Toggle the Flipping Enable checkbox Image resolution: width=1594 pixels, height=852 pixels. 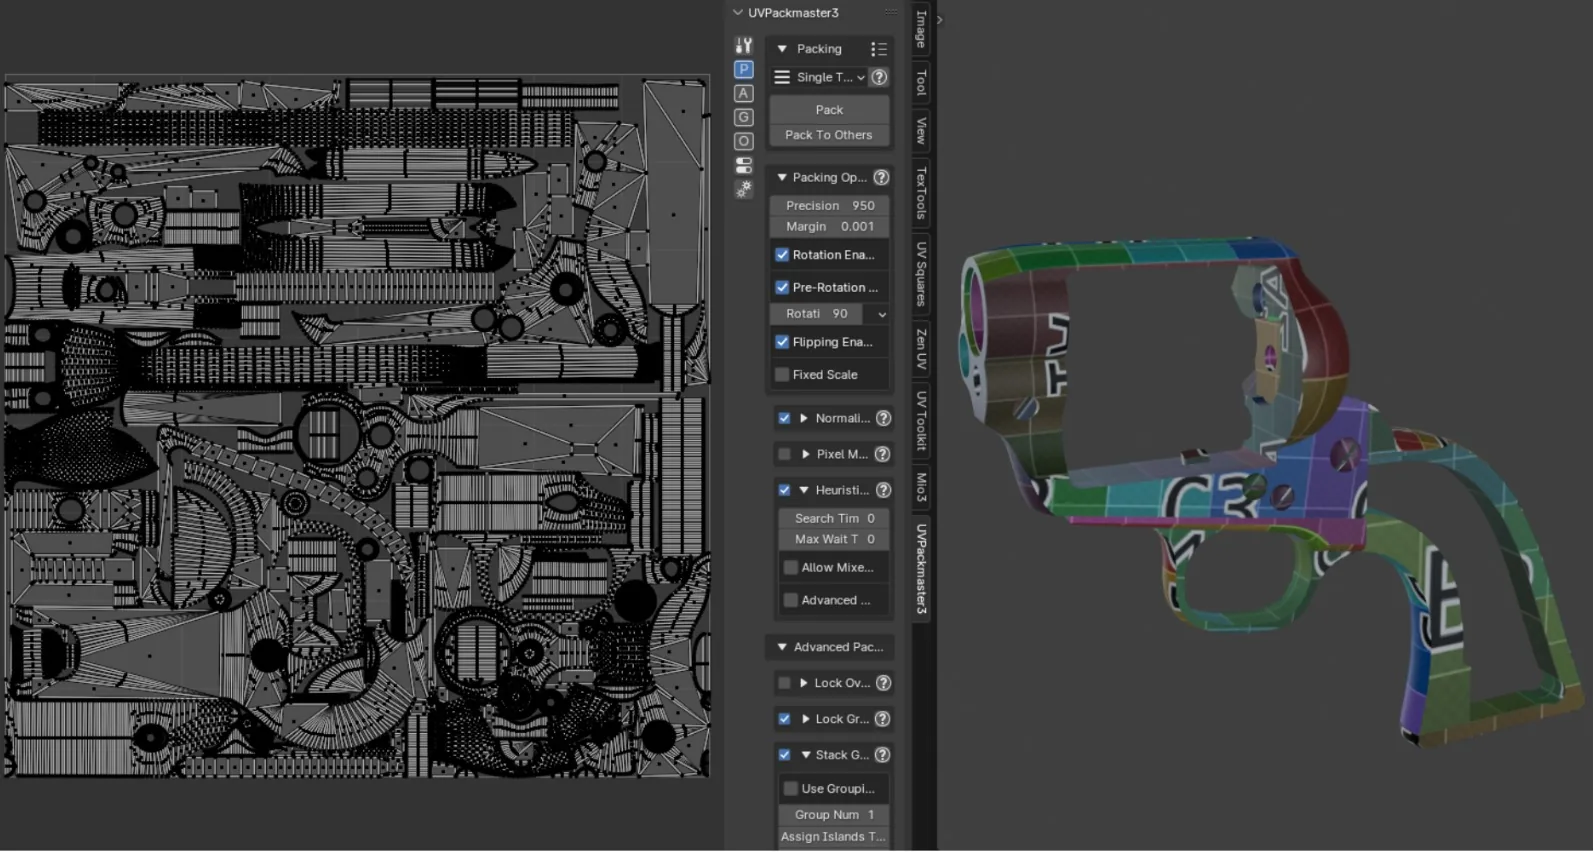click(782, 342)
